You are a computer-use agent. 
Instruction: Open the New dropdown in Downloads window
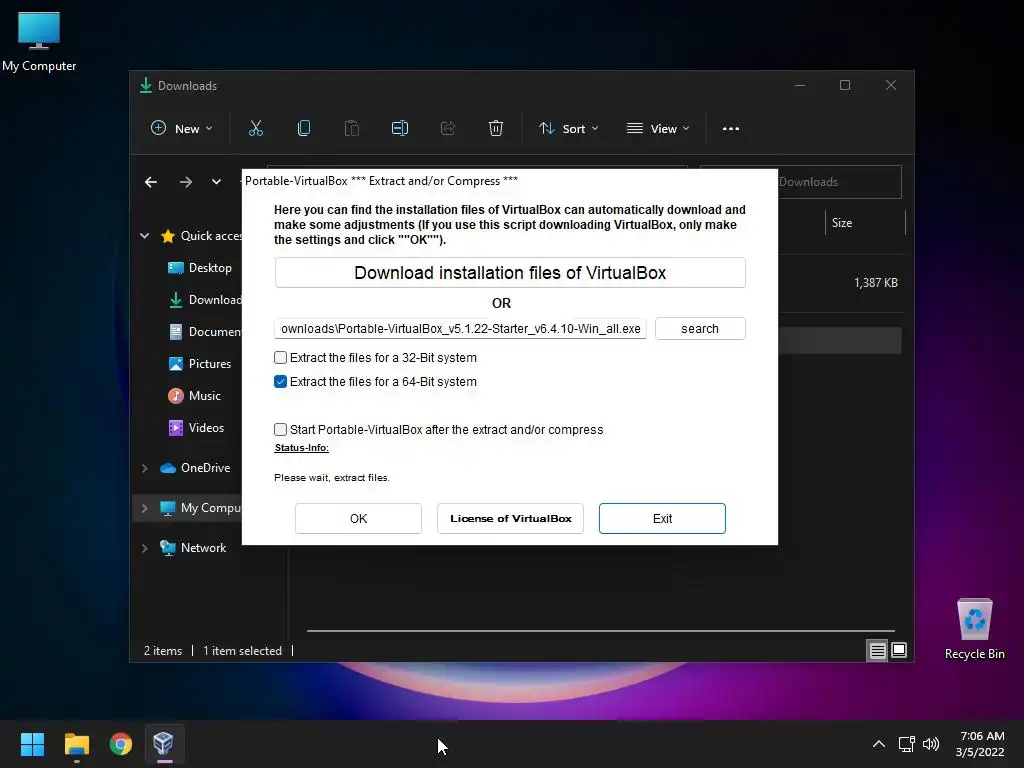click(x=182, y=129)
